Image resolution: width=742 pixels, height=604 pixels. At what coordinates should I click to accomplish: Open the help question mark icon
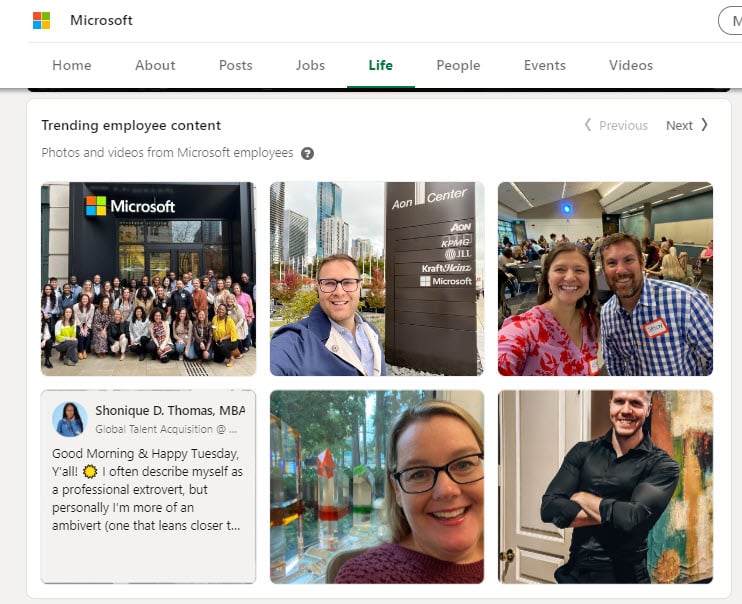pos(307,153)
